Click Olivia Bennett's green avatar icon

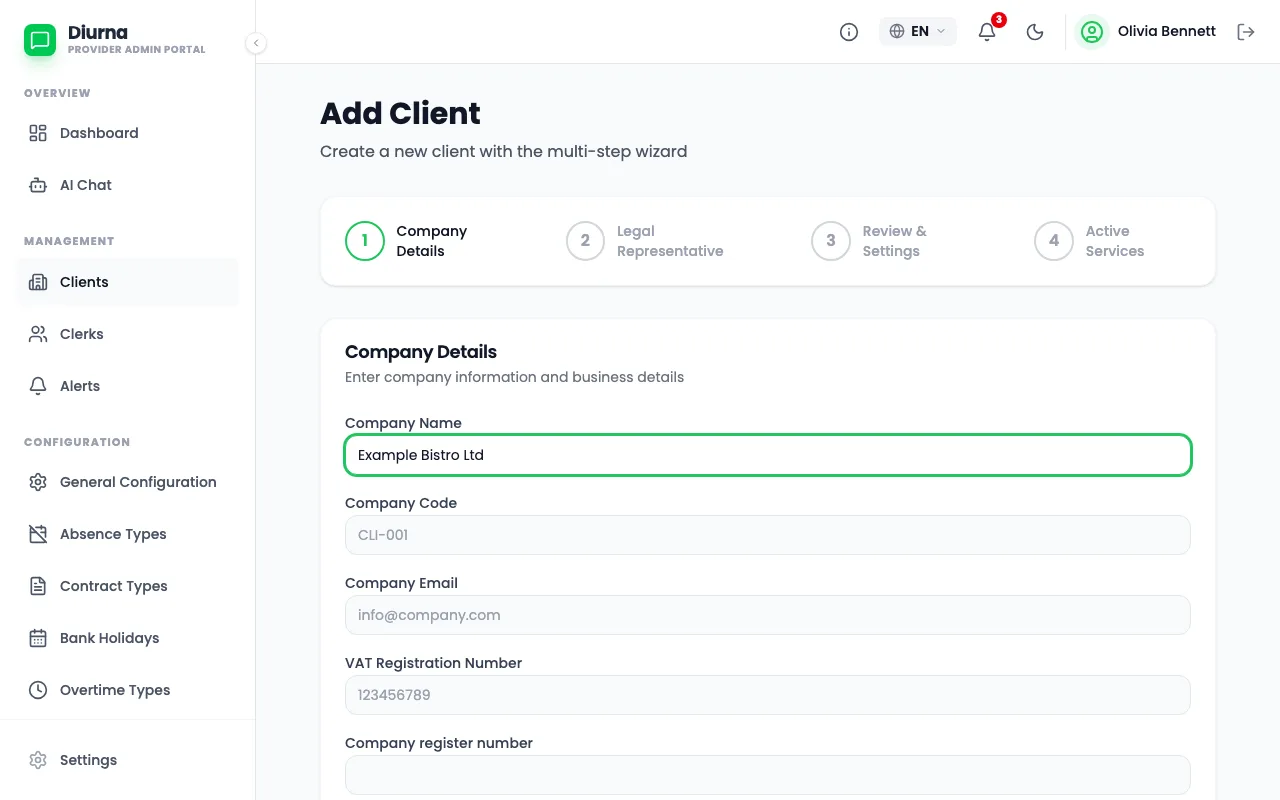[x=1092, y=32]
